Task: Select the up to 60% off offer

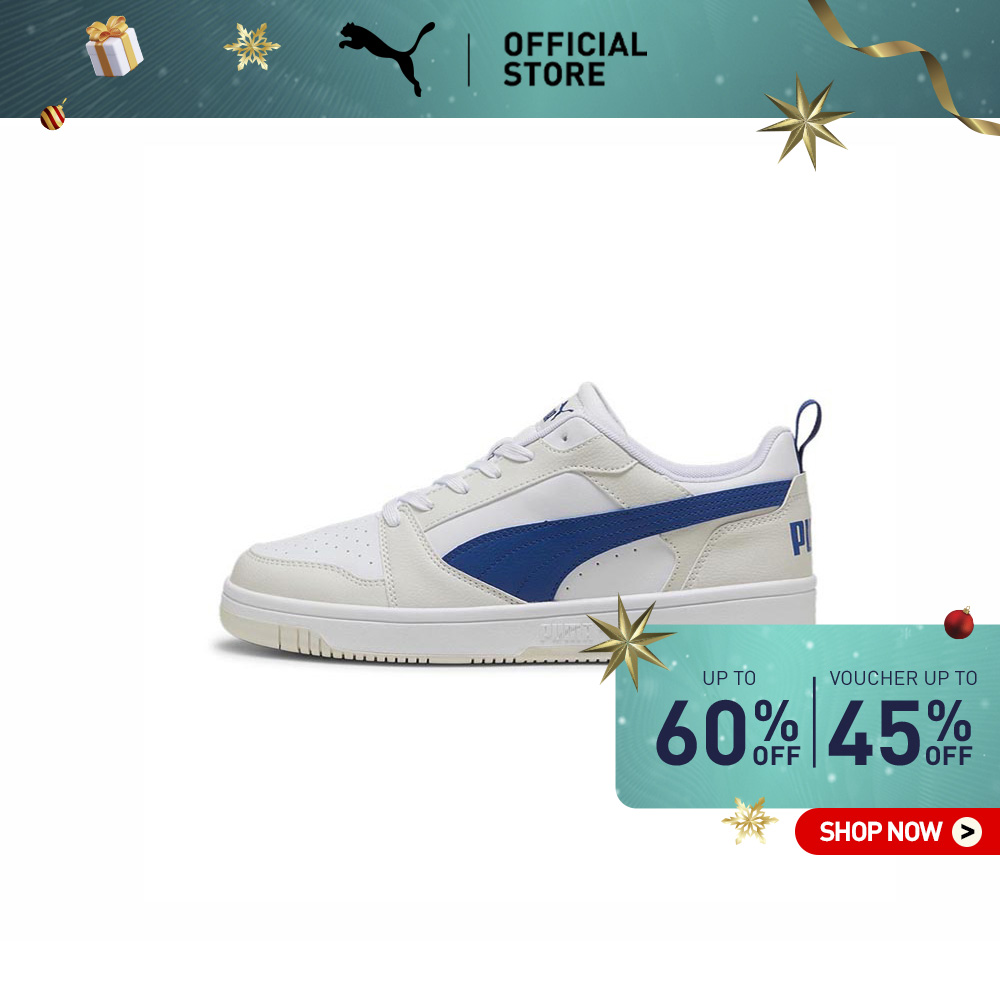Action: tap(728, 719)
